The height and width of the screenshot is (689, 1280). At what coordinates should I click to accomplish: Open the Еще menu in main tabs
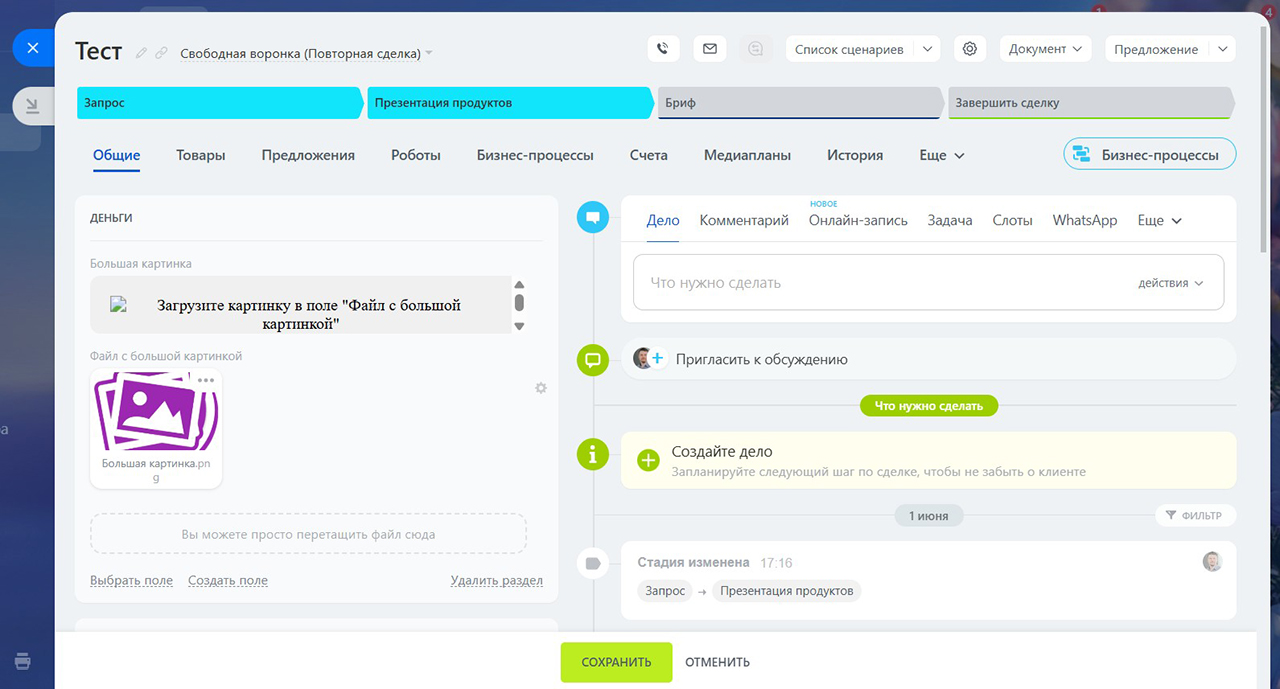[941, 155]
